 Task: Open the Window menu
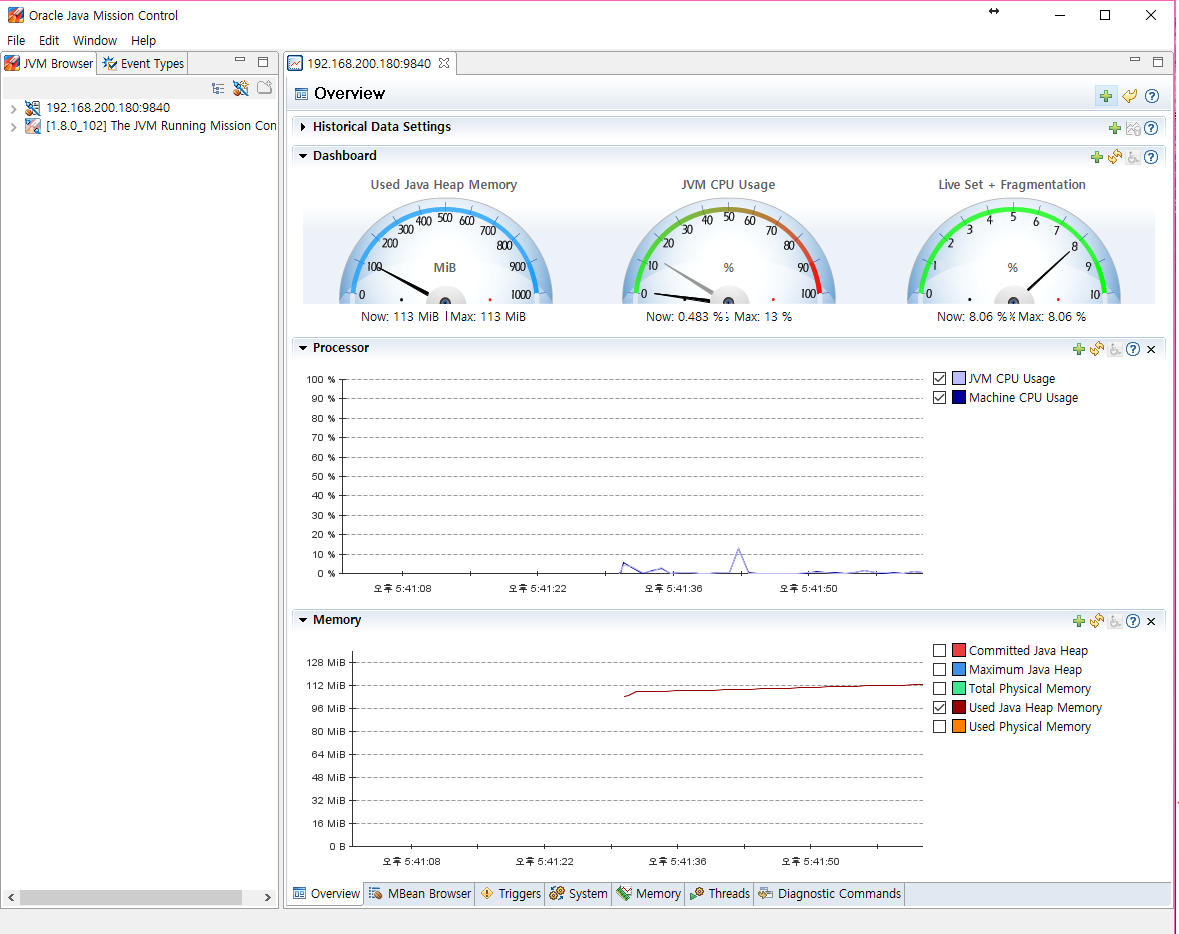coord(95,41)
